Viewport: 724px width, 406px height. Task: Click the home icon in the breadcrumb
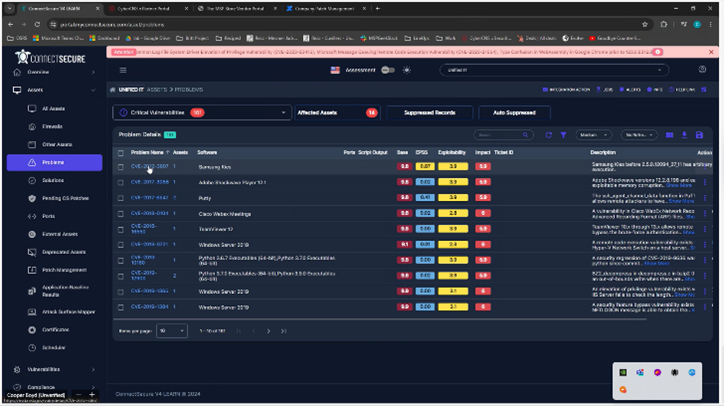click(113, 90)
